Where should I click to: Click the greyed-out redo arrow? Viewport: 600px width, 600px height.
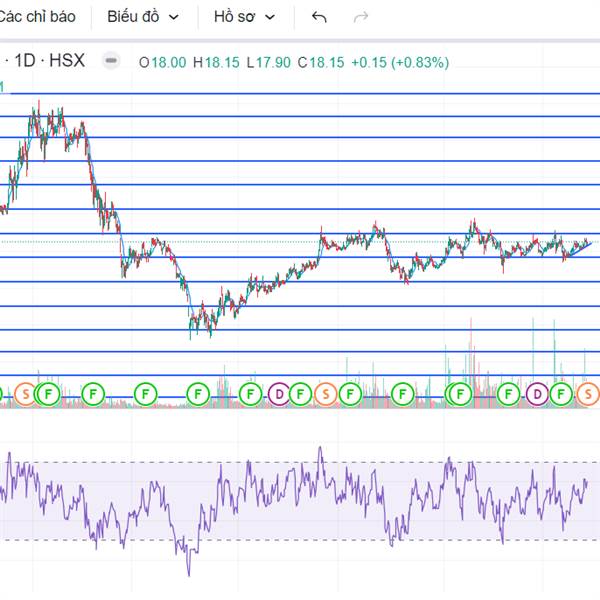tap(360, 17)
